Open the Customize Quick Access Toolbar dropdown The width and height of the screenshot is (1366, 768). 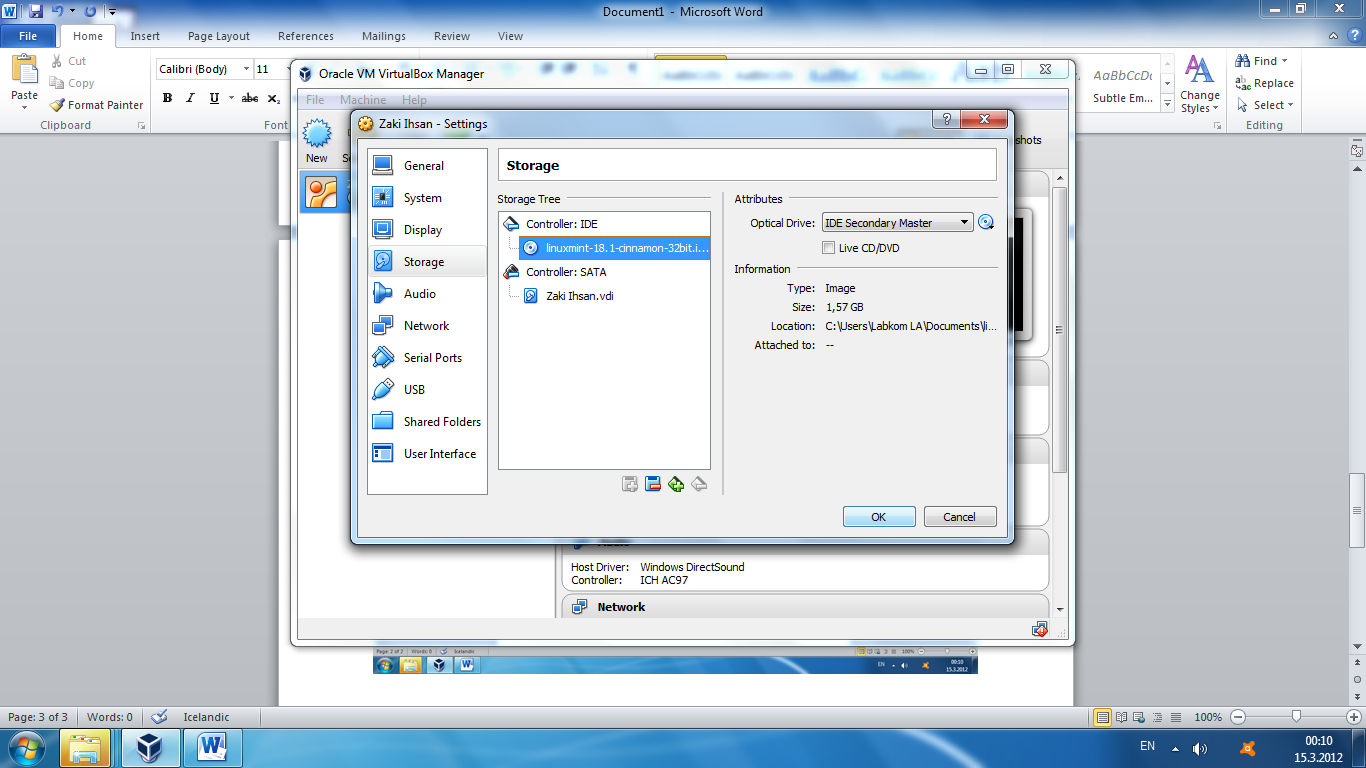click(112, 11)
